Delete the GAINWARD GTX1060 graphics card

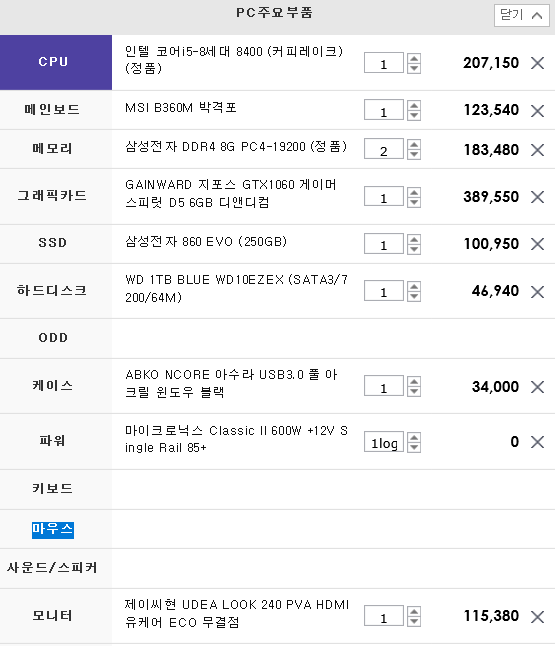point(537,197)
